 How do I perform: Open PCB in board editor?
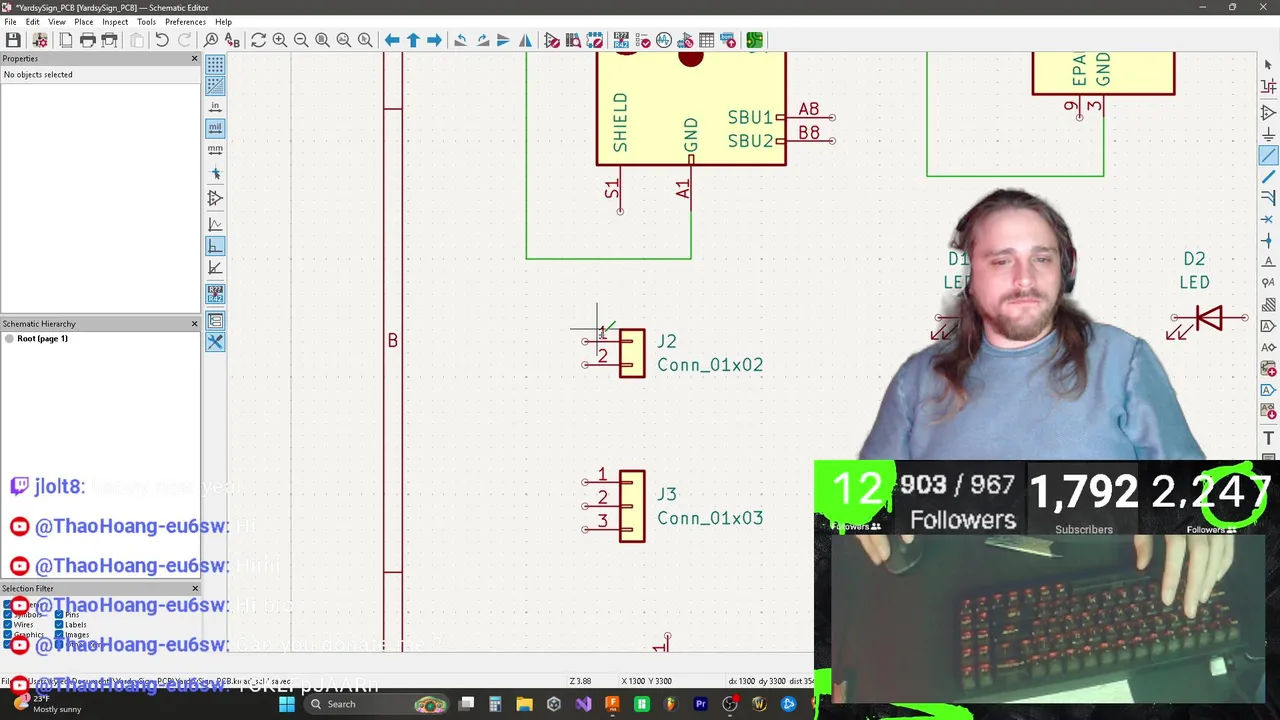[754, 40]
